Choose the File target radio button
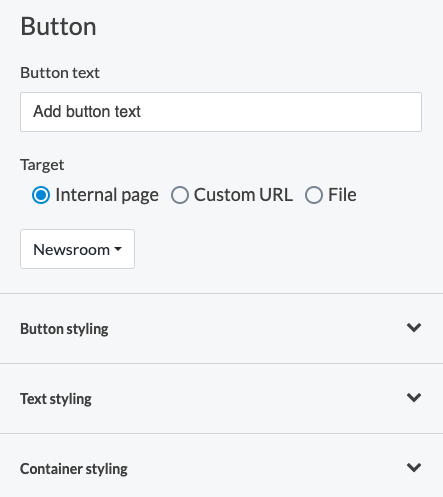 point(314,195)
